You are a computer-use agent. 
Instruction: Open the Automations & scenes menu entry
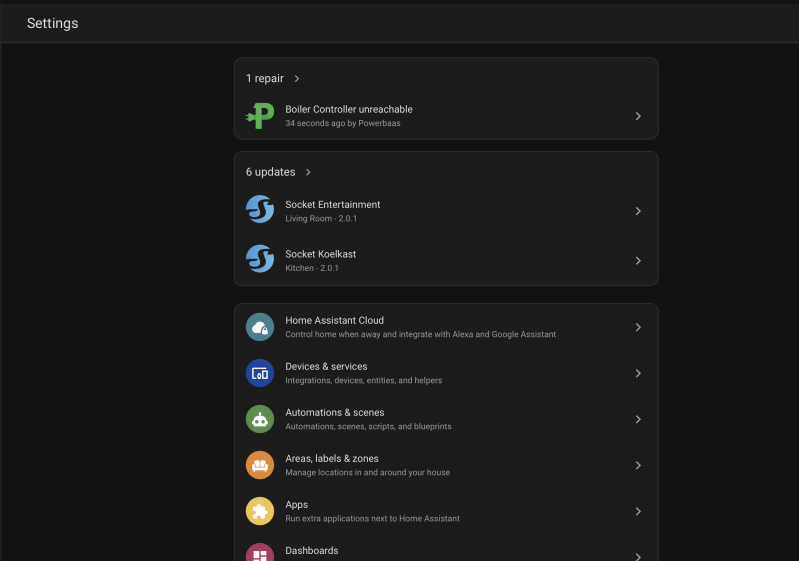point(446,419)
